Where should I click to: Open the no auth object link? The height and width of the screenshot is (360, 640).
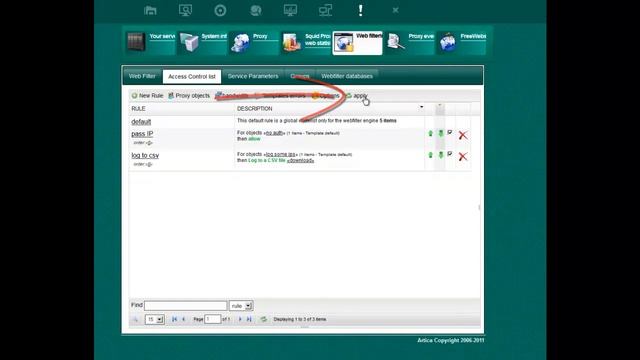tap(274, 133)
